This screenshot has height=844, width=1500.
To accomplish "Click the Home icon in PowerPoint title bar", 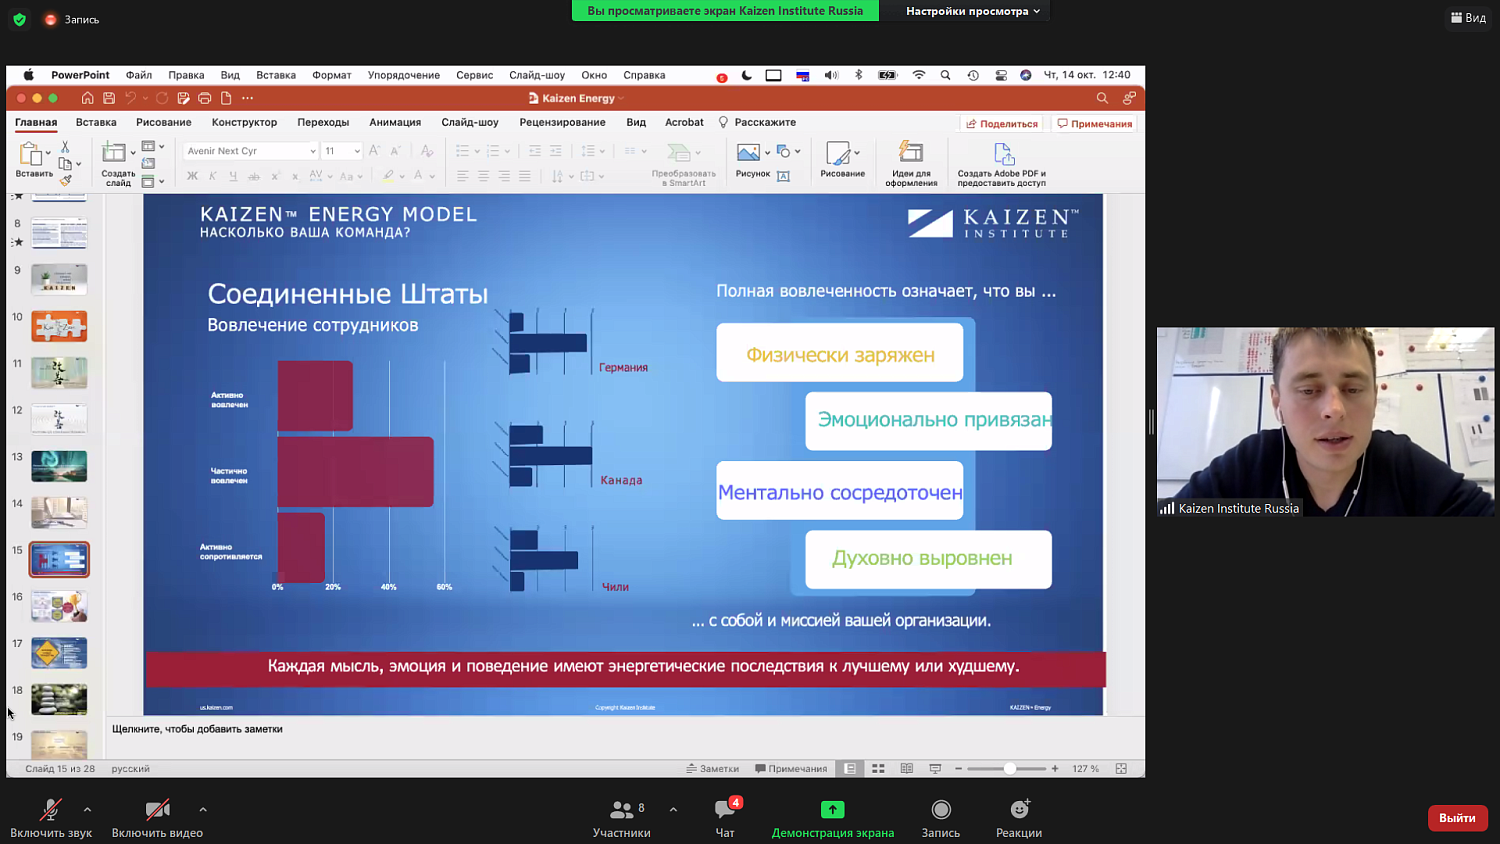I will coord(88,98).
